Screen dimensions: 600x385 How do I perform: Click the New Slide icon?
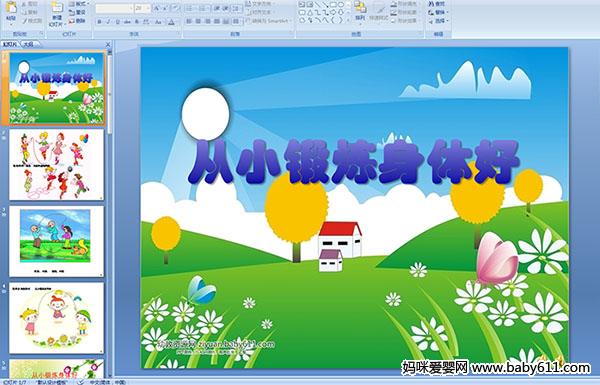[57, 11]
